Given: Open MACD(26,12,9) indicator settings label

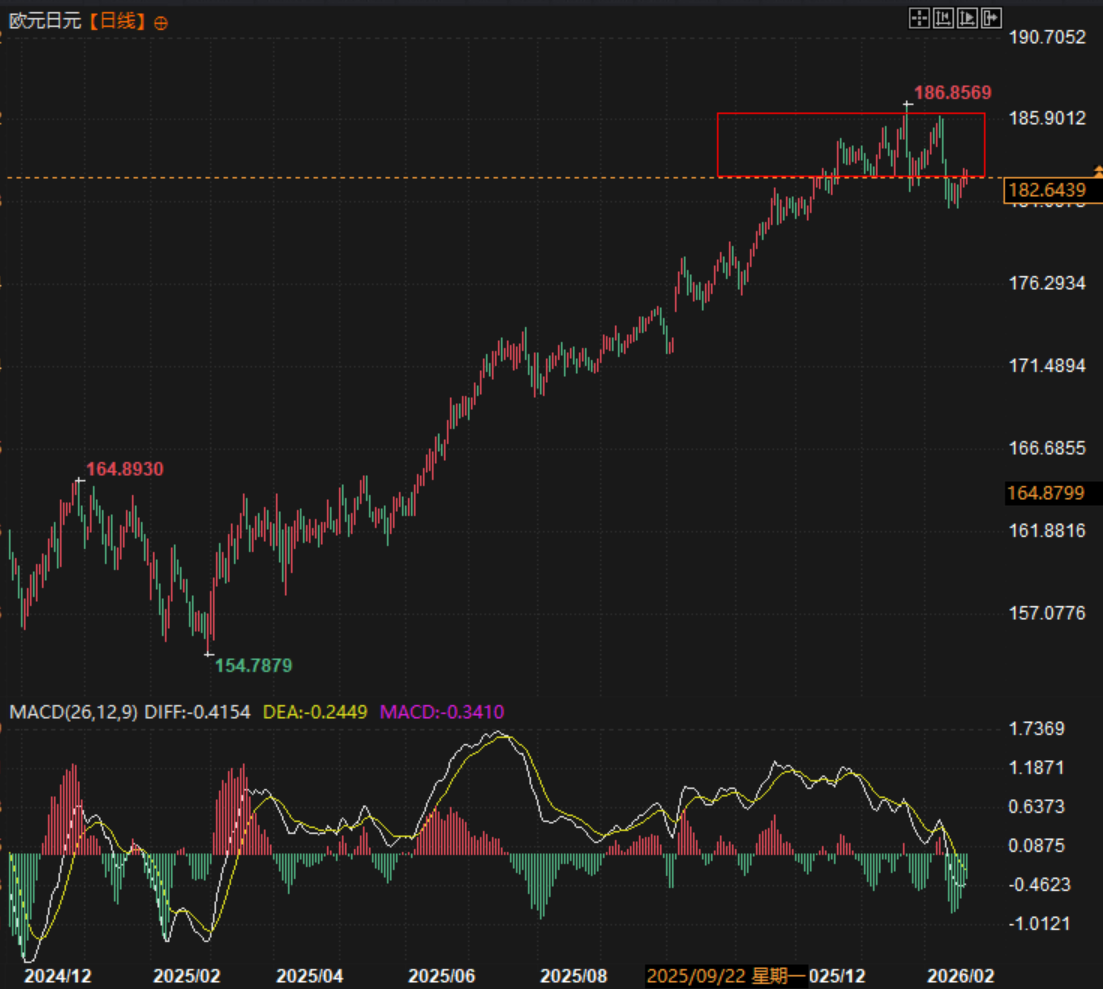Looking at the screenshot, I should click(x=74, y=712).
